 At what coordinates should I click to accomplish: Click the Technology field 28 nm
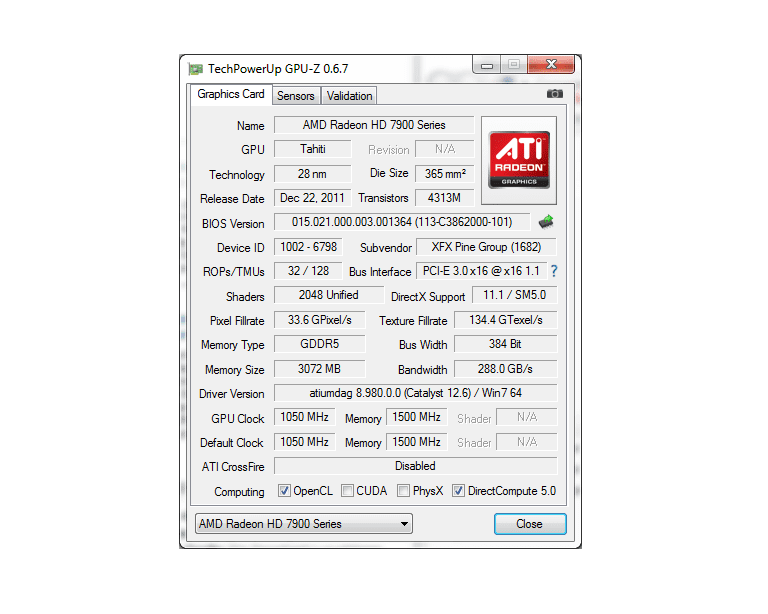pos(312,174)
